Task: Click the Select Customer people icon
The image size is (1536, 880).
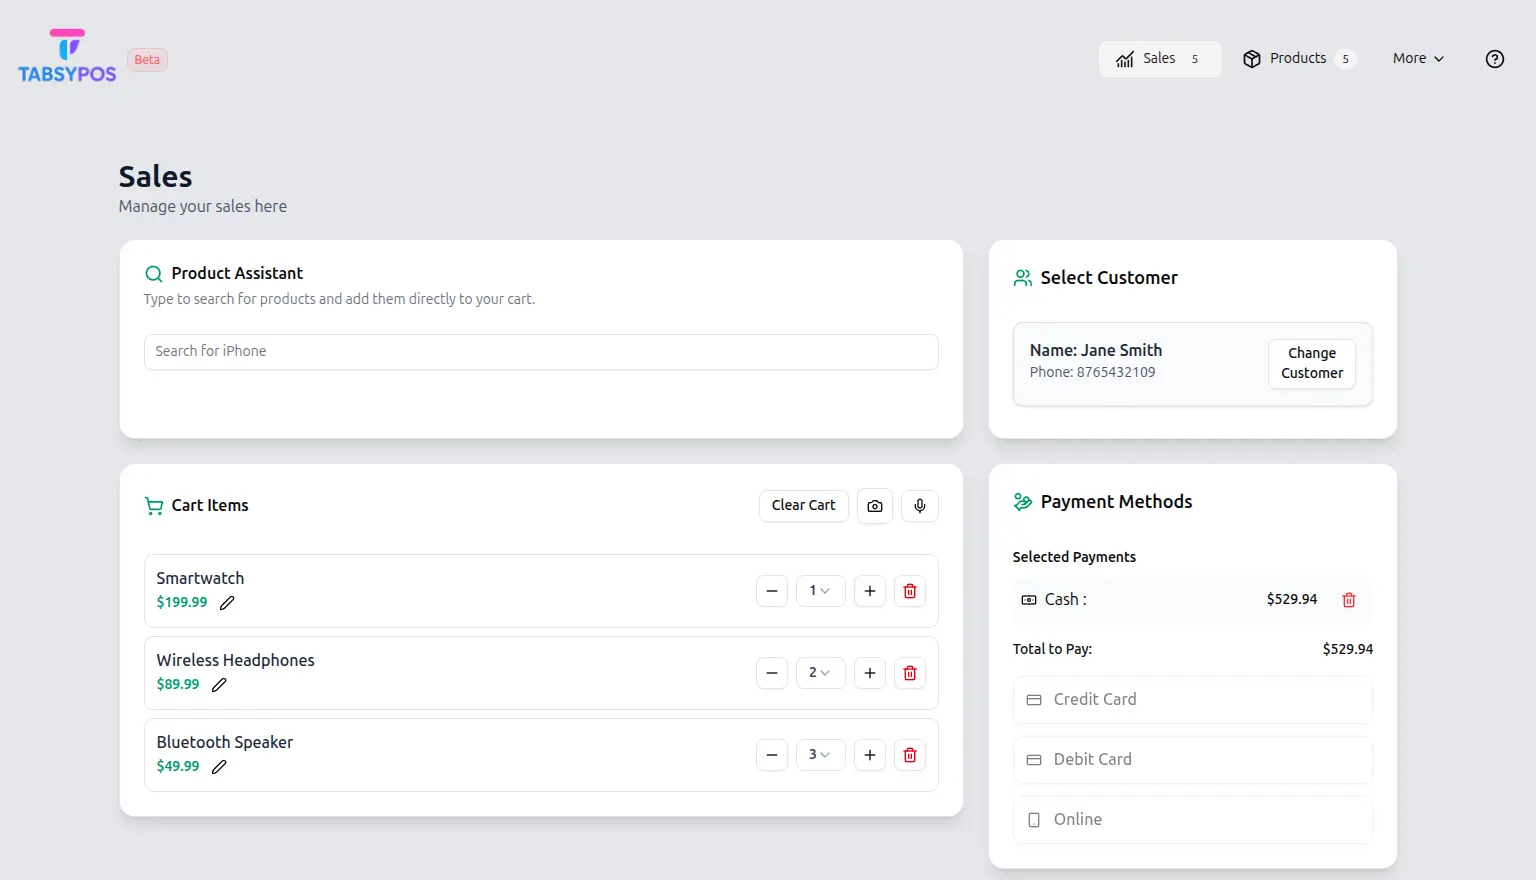Action: coord(1022,278)
